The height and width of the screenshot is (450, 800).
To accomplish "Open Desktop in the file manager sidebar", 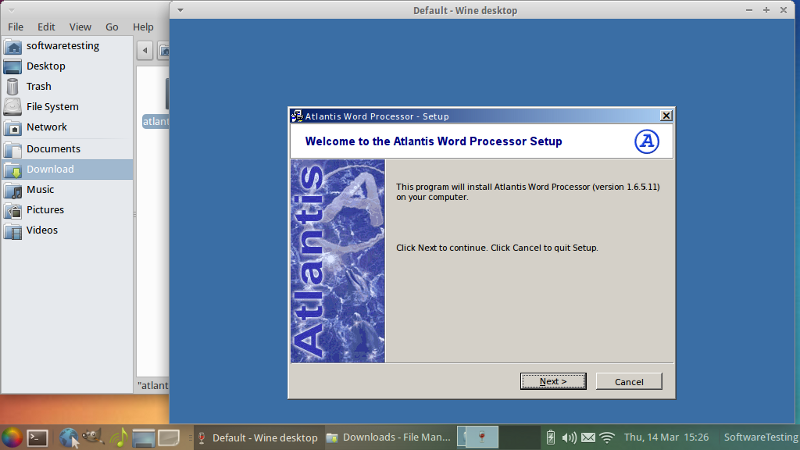I will point(67,66).
